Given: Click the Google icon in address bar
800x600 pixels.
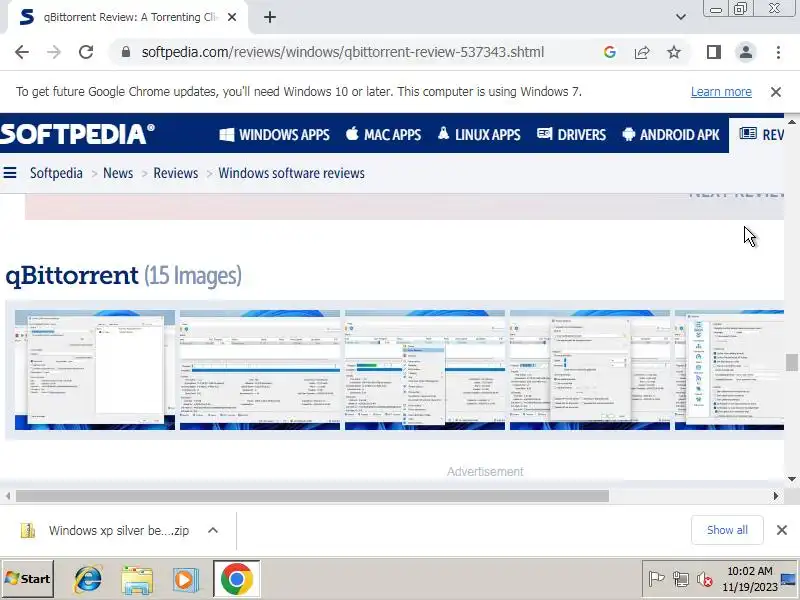Looking at the screenshot, I should (609, 52).
